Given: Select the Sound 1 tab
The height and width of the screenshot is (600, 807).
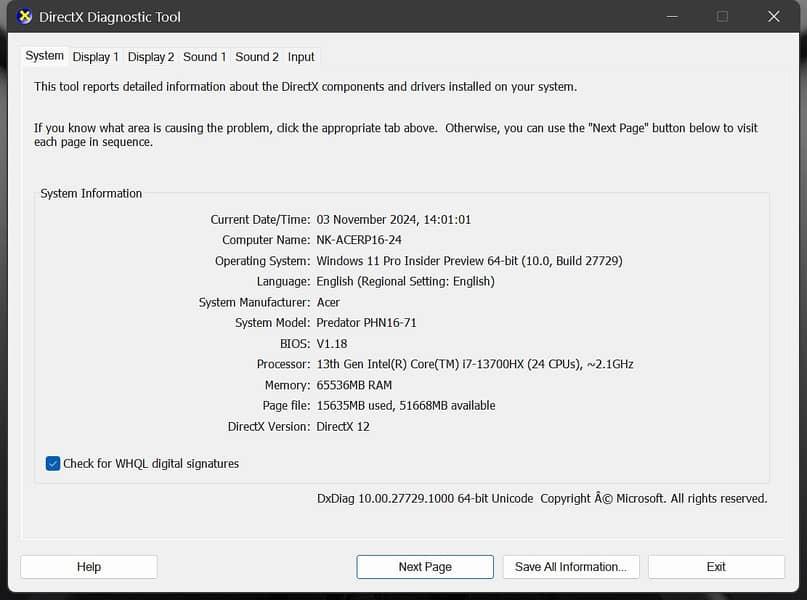Looking at the screenshot, I should pyautogui.click(x=205, y=57).
